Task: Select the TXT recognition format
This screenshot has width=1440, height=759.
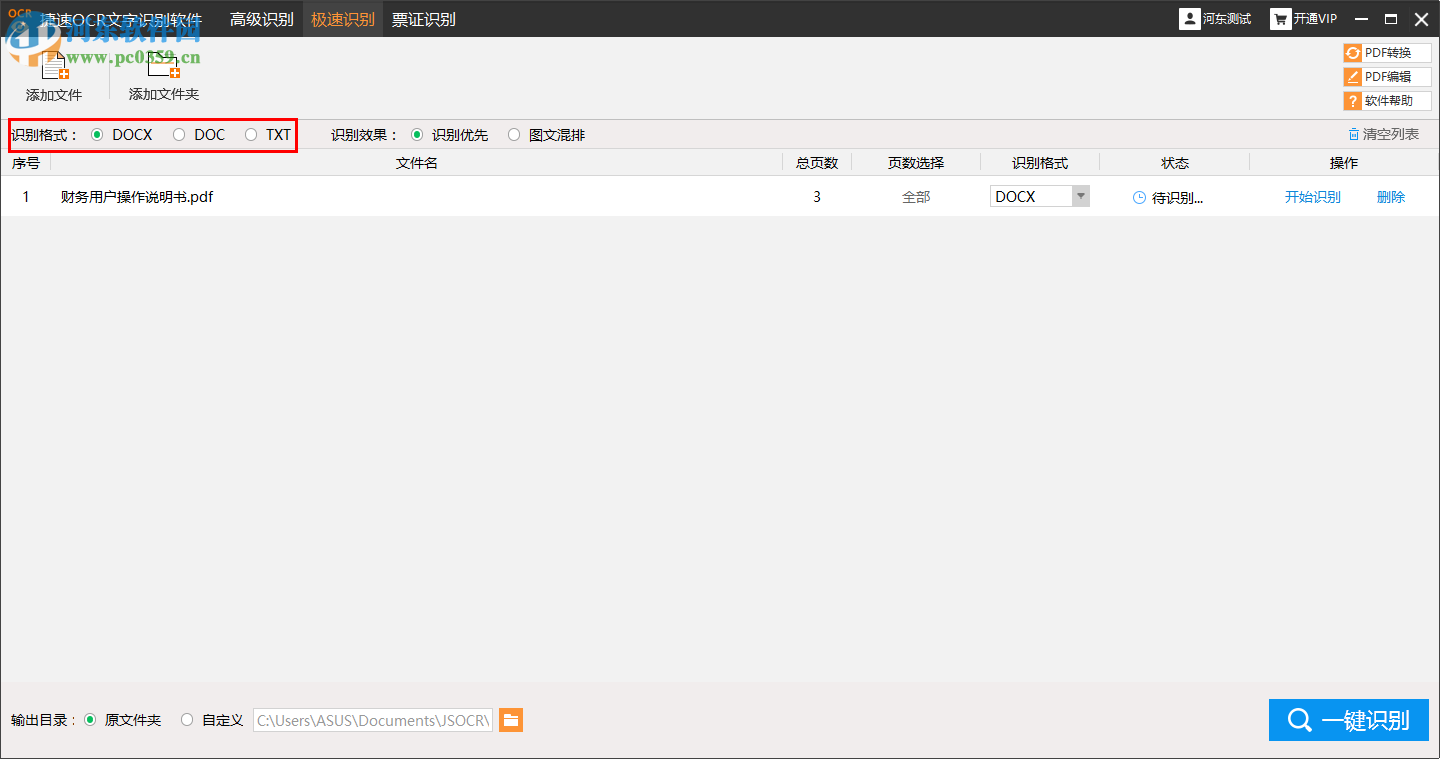Action: click(250, 134)
